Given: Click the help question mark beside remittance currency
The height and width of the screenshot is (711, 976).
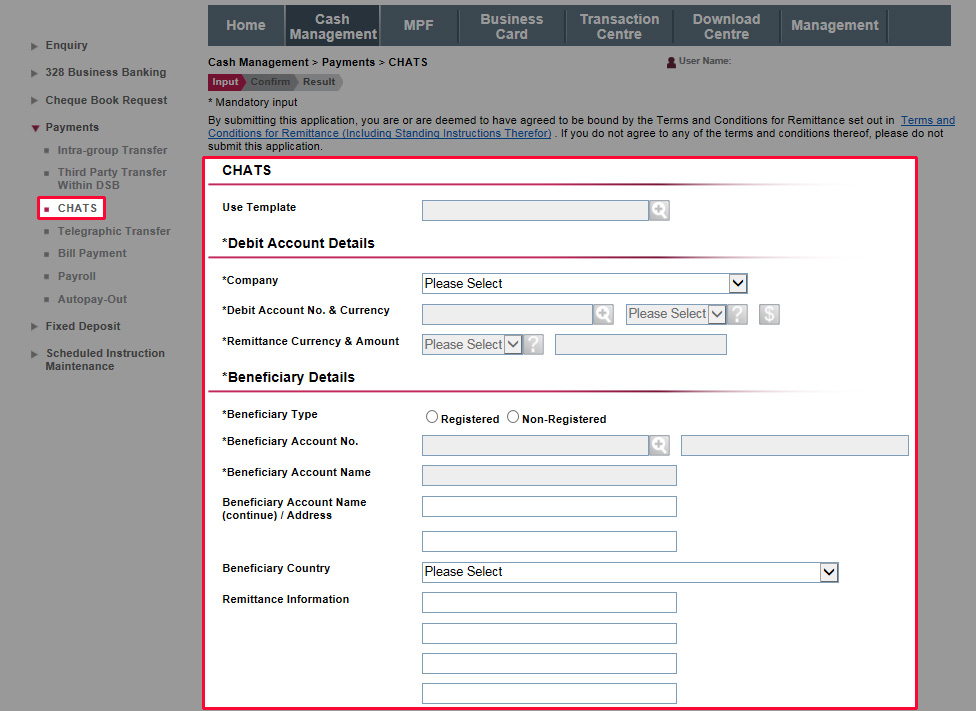Looking at the screenshot, I should pos(533,344).
